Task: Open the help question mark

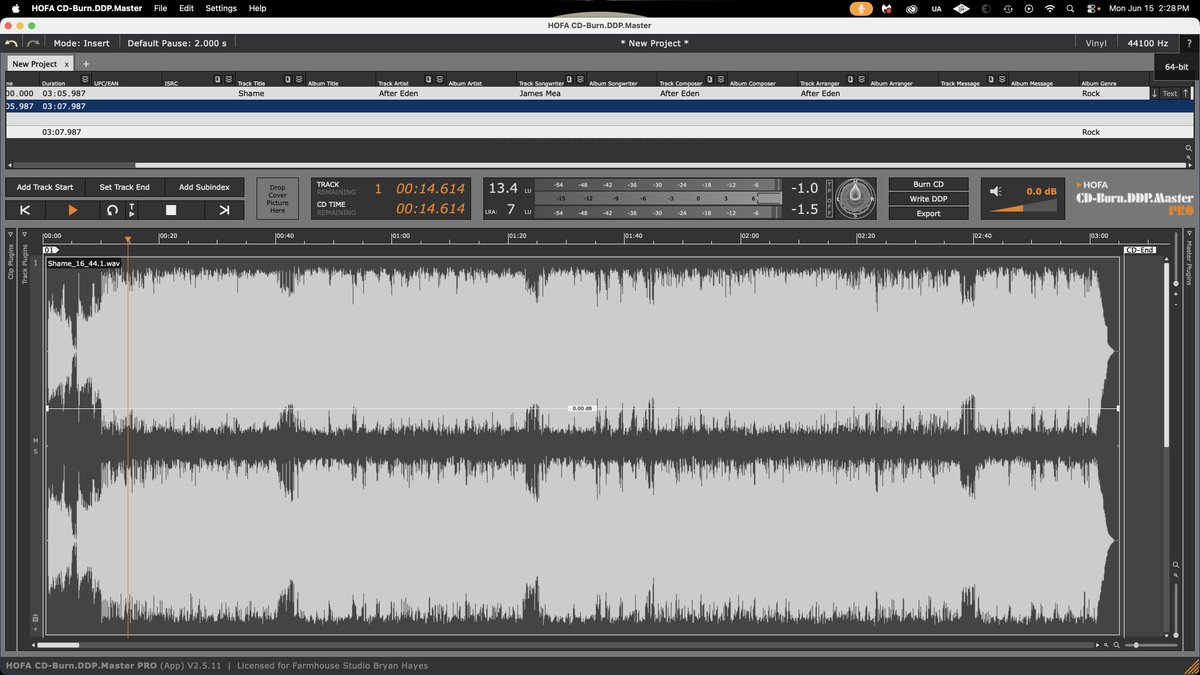Action: click(1189, 44)
